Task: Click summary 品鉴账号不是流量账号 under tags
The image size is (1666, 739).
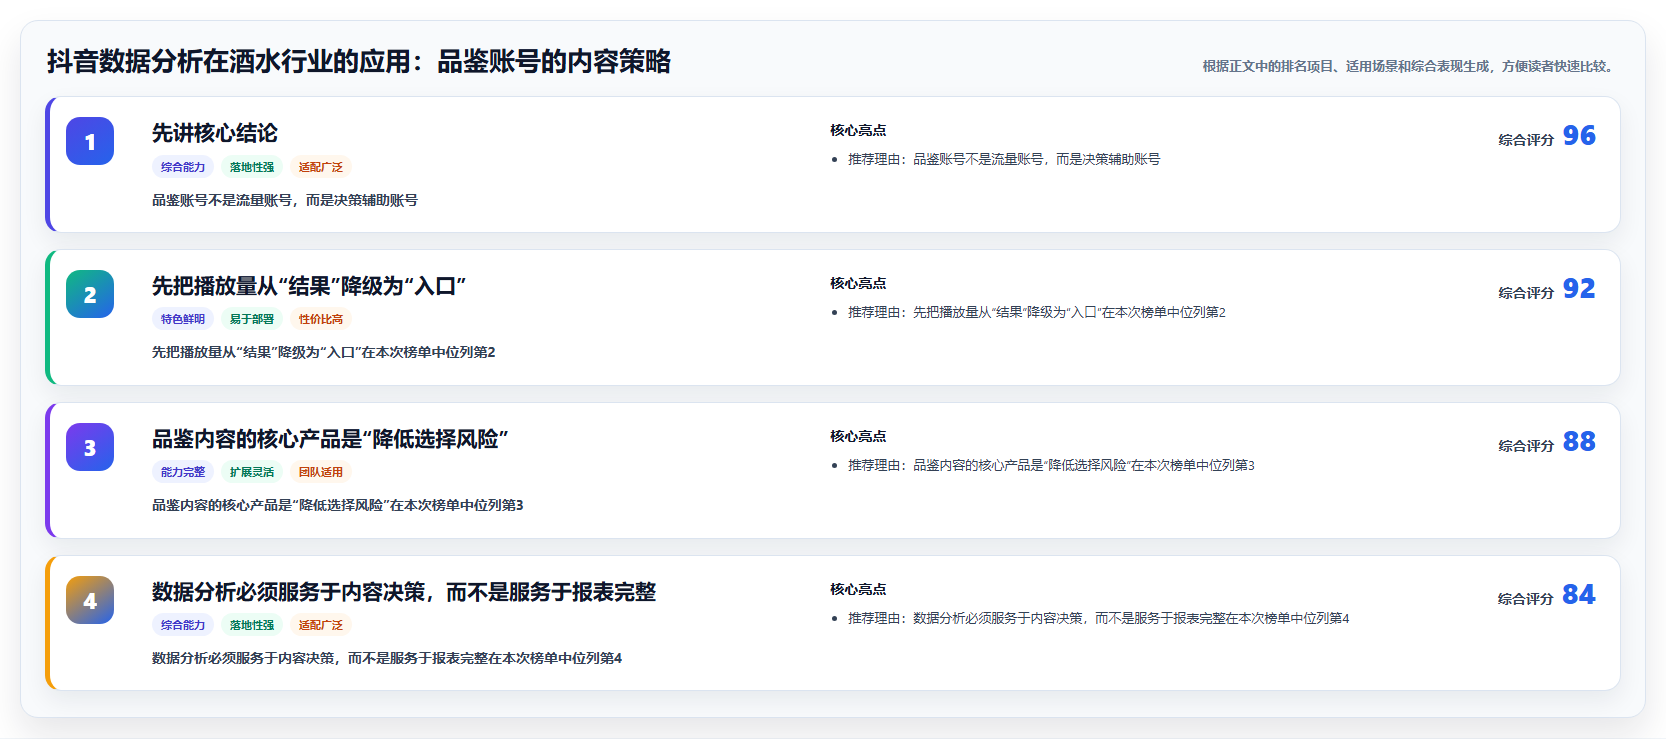Action: coord(285,200)
